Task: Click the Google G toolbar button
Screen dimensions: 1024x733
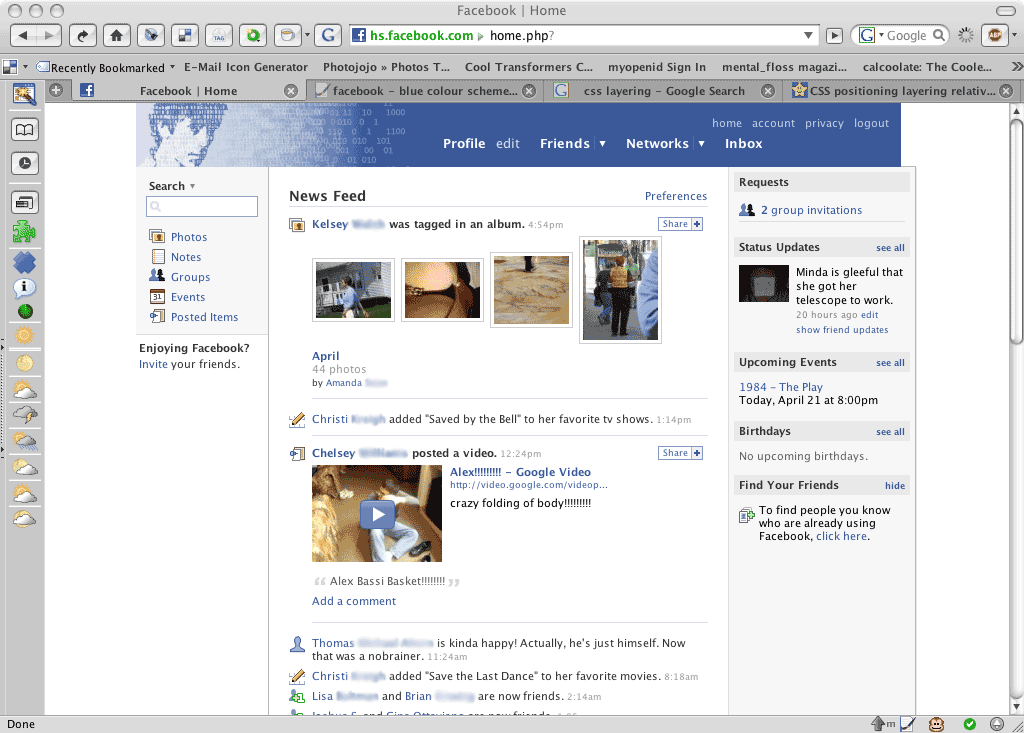Action: coord(328,35)
